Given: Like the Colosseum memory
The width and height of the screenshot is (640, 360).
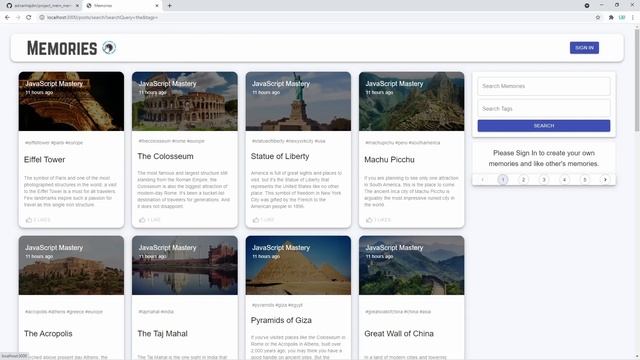Looking at the screenshot, I should click(x=150, y=220).
